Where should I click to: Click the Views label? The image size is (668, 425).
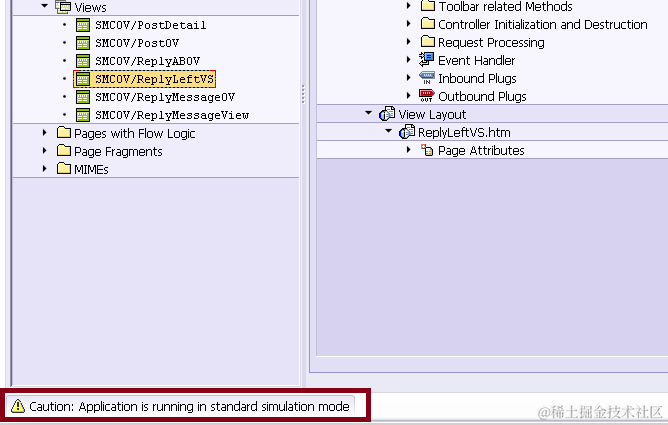[90, 7]
